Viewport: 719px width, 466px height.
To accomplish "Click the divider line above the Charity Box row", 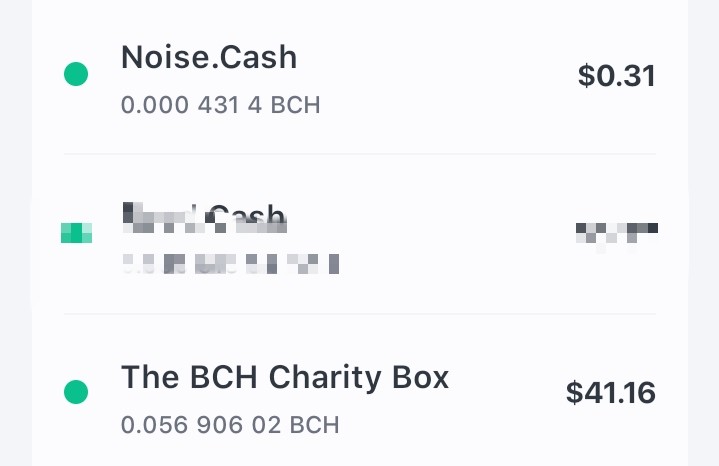I will (x=360, y=314).
